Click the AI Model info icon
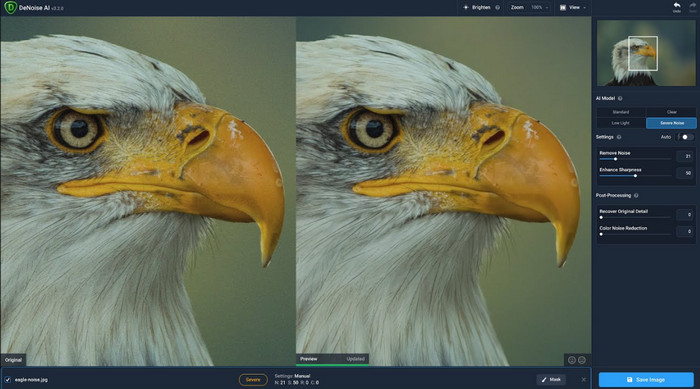Viewport: 700px width, 389px height. [x=620, y=98]
